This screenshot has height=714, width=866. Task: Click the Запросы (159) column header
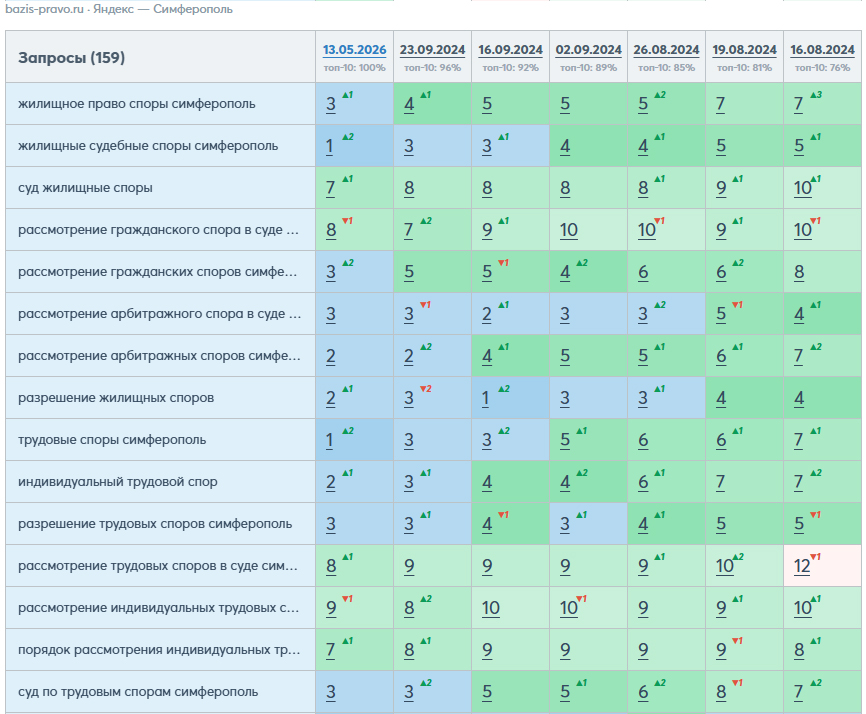71,57
